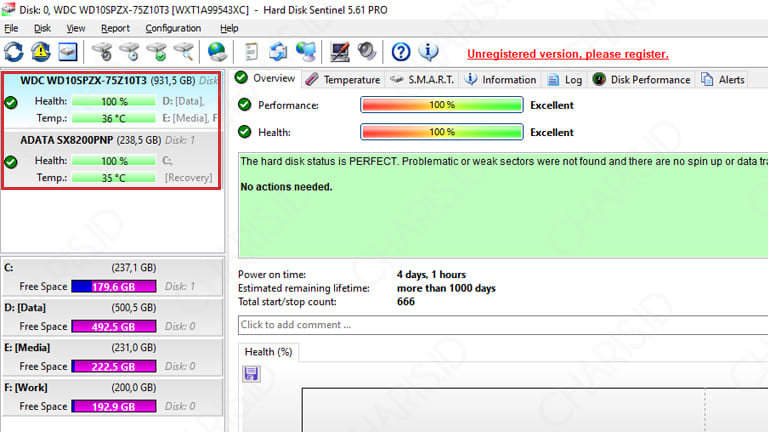Select the F: [Work] partition row
The height and width of the screenshot is (432, 768).
pos(113,397)
